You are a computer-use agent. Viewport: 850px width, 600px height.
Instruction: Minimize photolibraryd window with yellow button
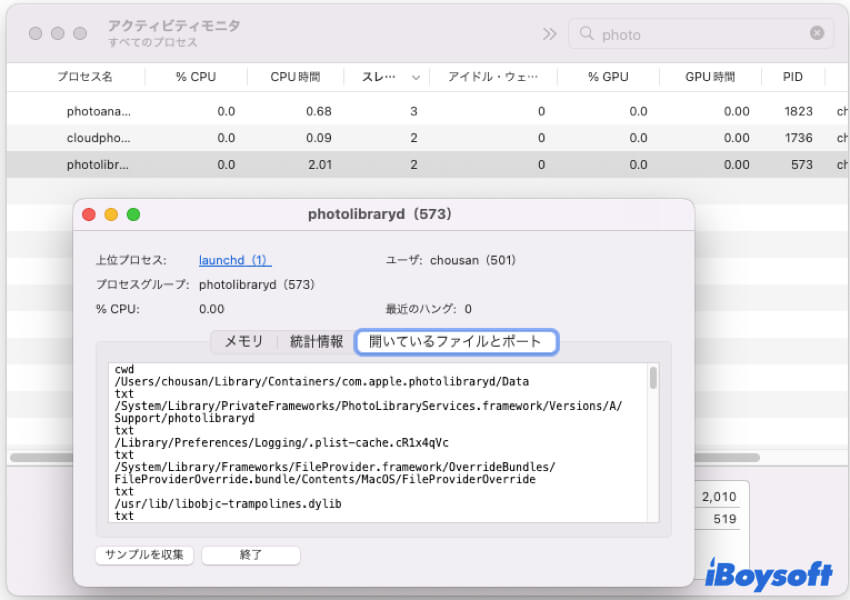(111, 215)
